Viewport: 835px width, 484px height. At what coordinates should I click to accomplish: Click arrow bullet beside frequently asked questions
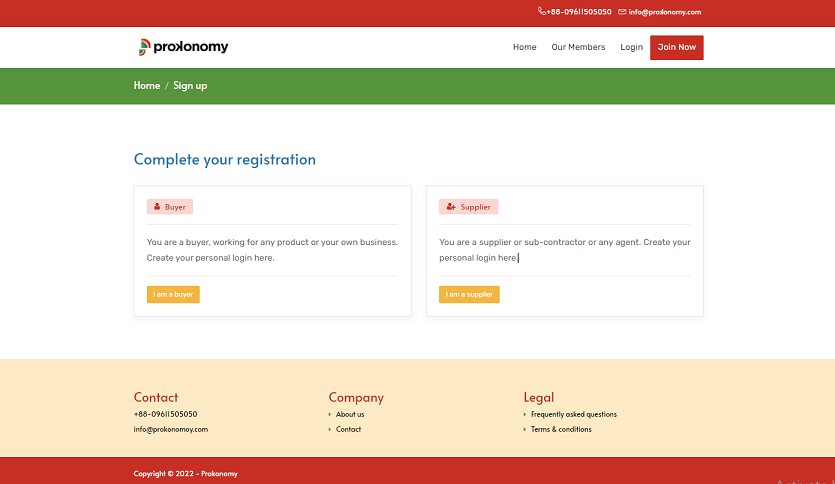[525, 414]
